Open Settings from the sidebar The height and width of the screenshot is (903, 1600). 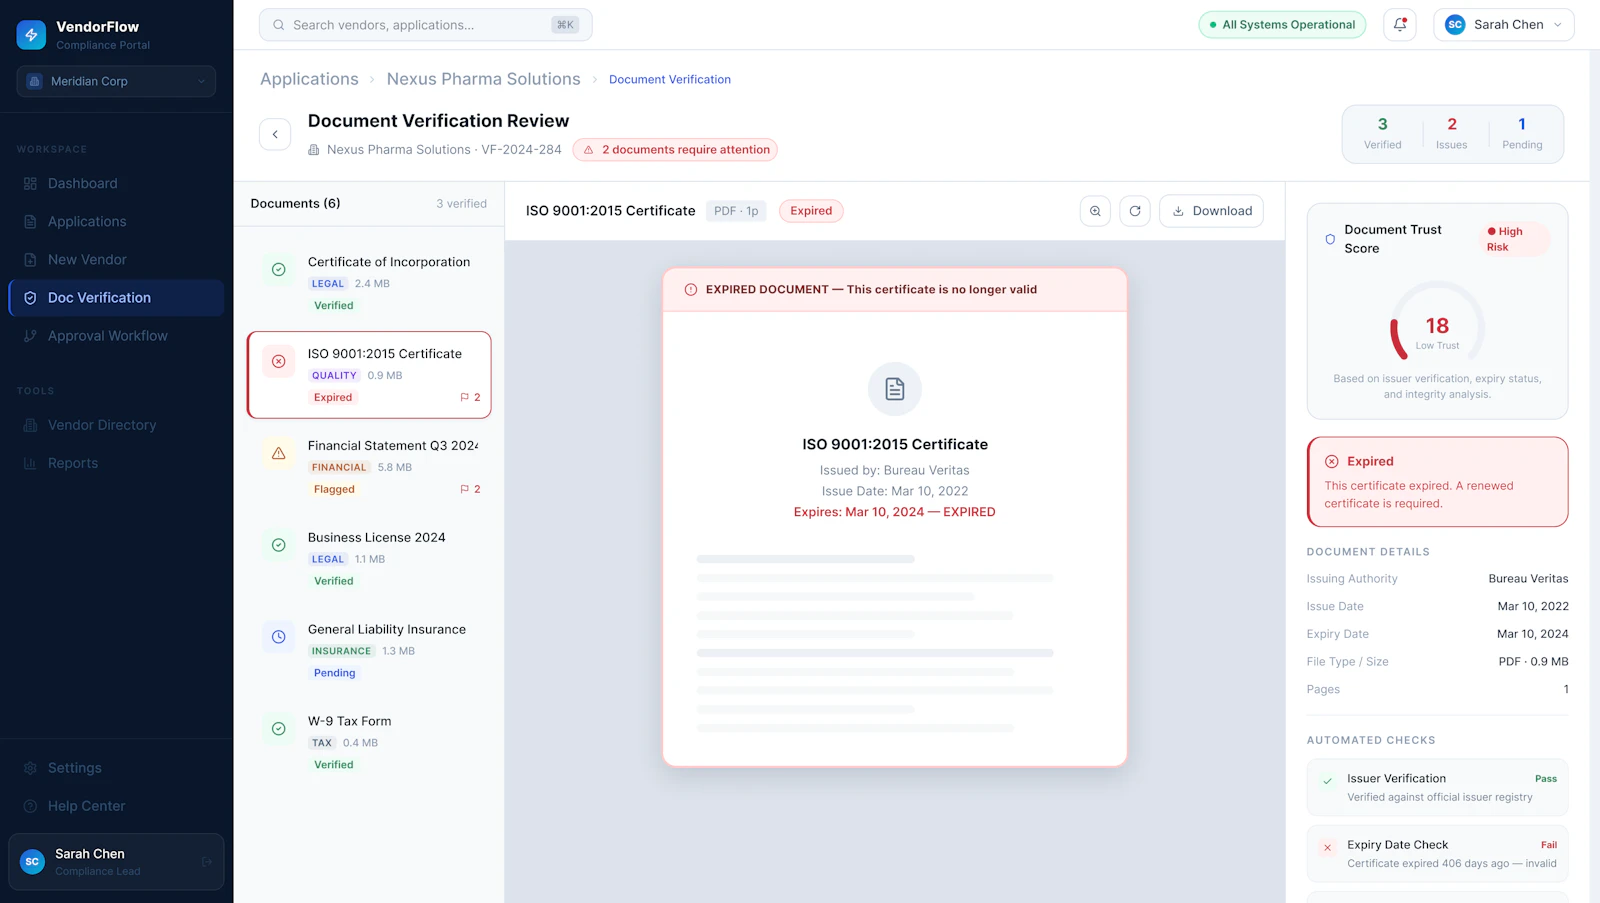116,768
